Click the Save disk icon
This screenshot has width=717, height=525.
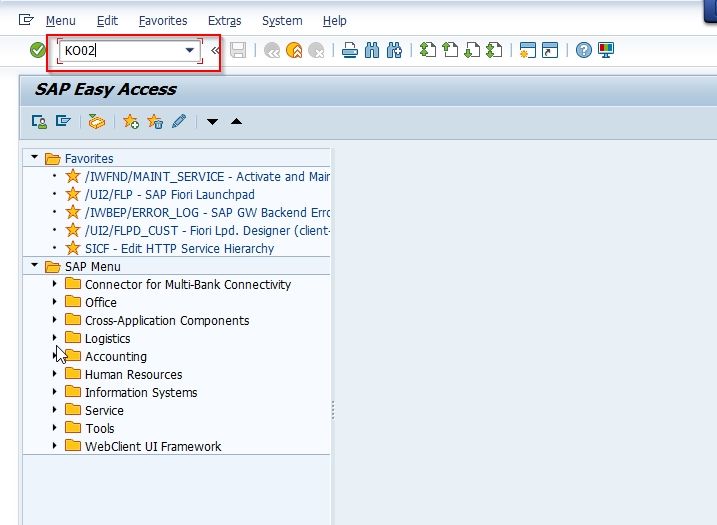click(238, 50)
